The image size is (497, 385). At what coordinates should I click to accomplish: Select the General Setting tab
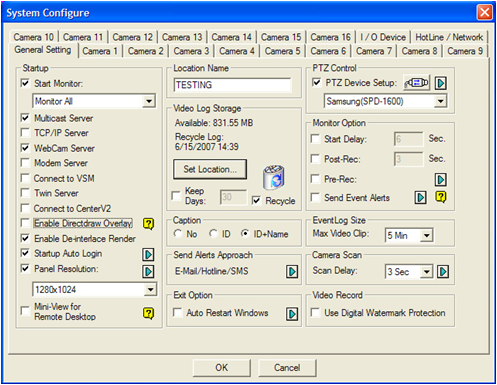[x=43, y=50]
